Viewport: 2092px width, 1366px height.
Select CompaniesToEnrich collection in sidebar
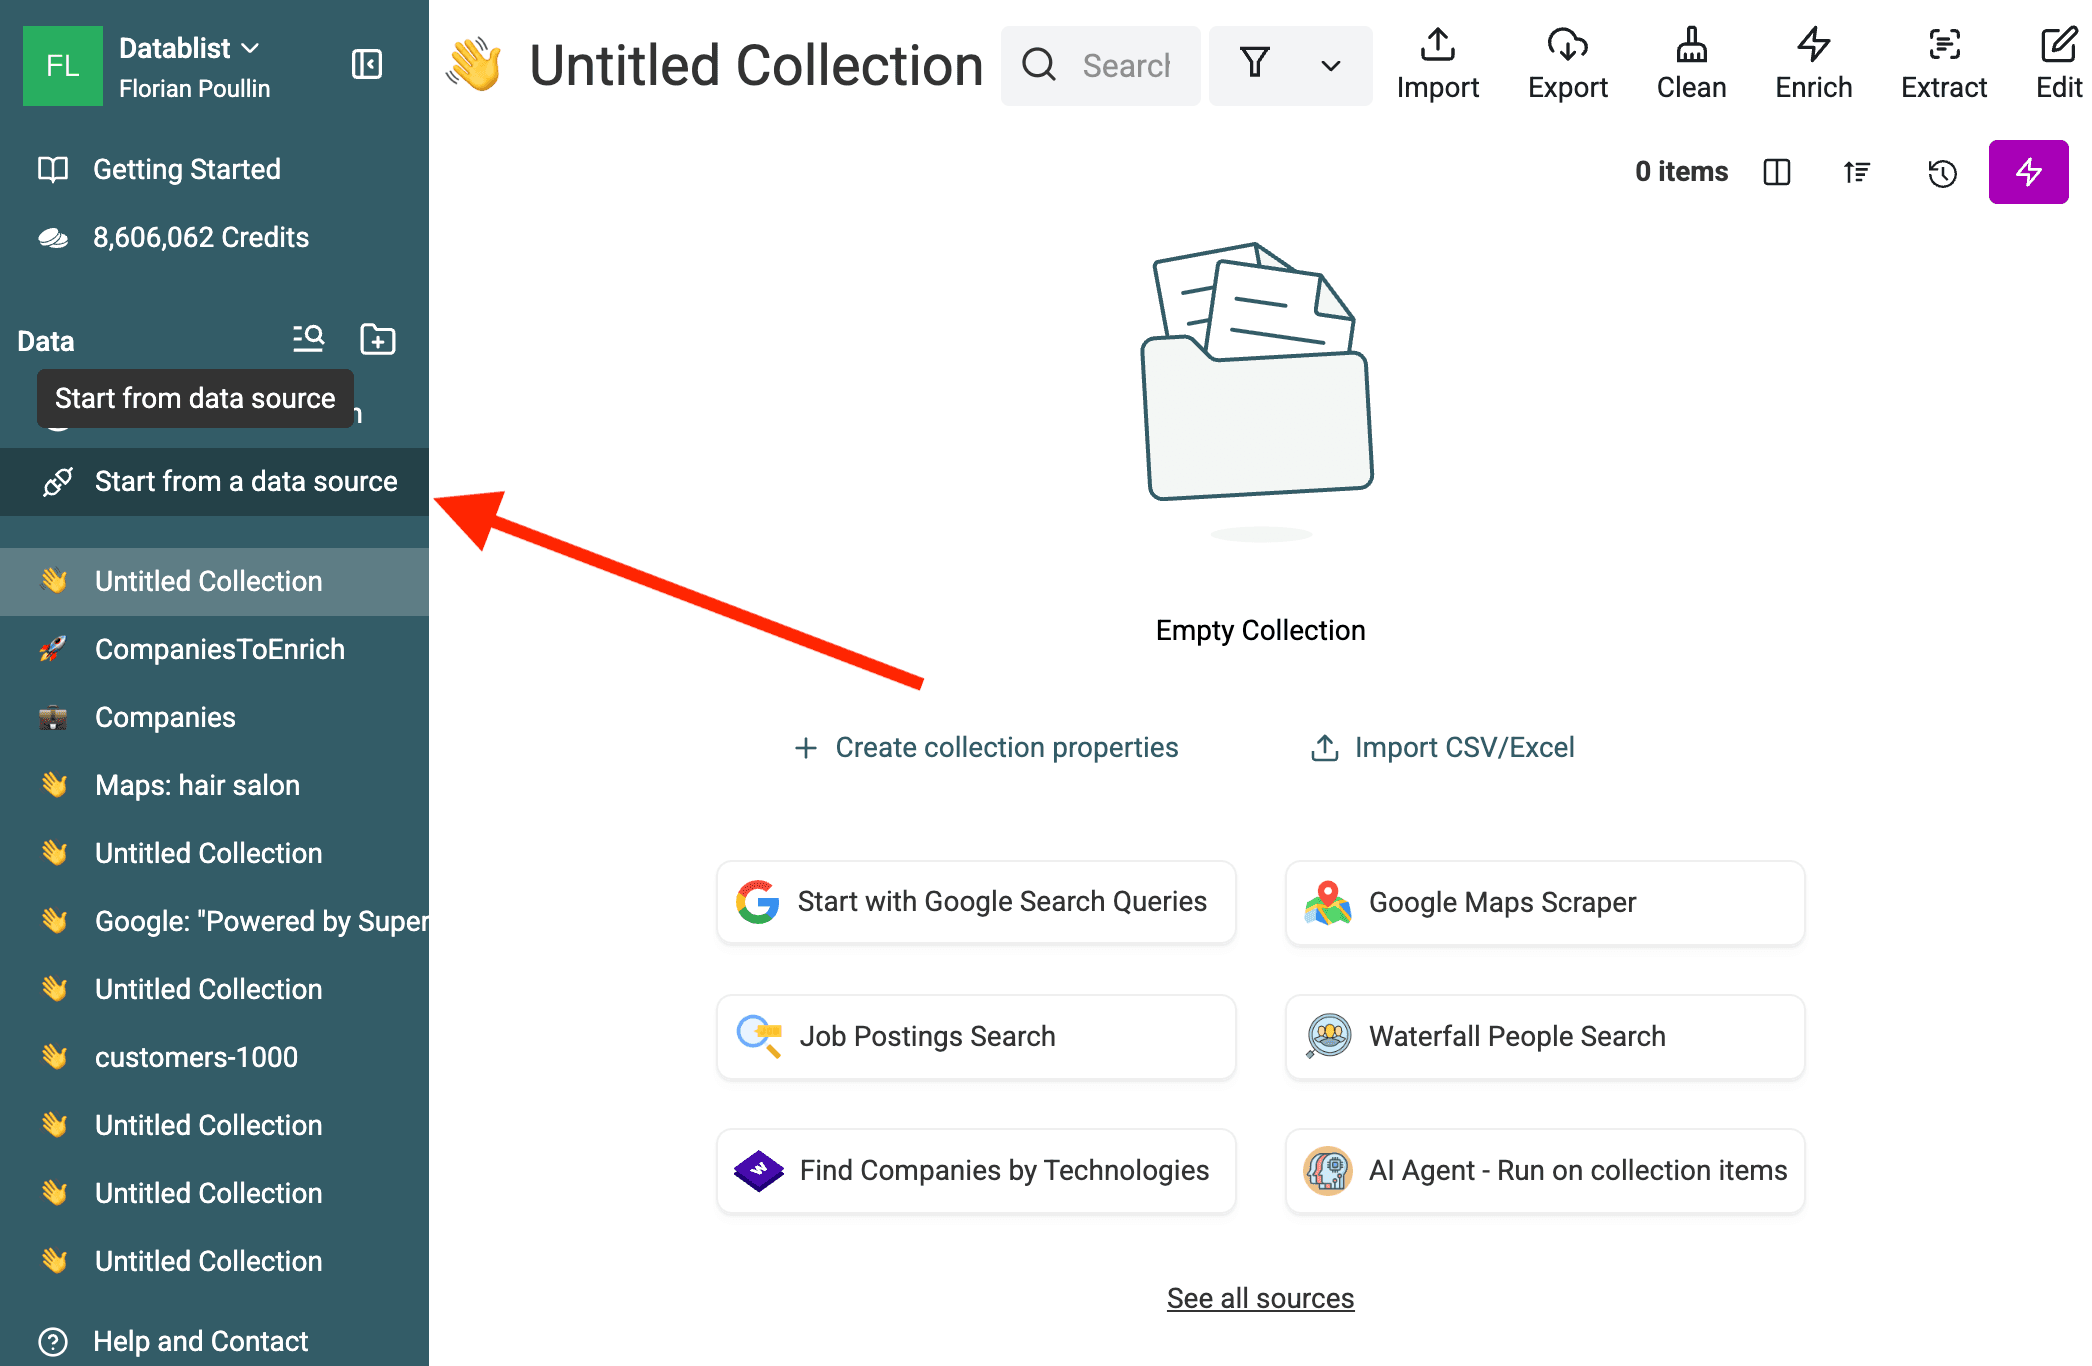(219, 649)
